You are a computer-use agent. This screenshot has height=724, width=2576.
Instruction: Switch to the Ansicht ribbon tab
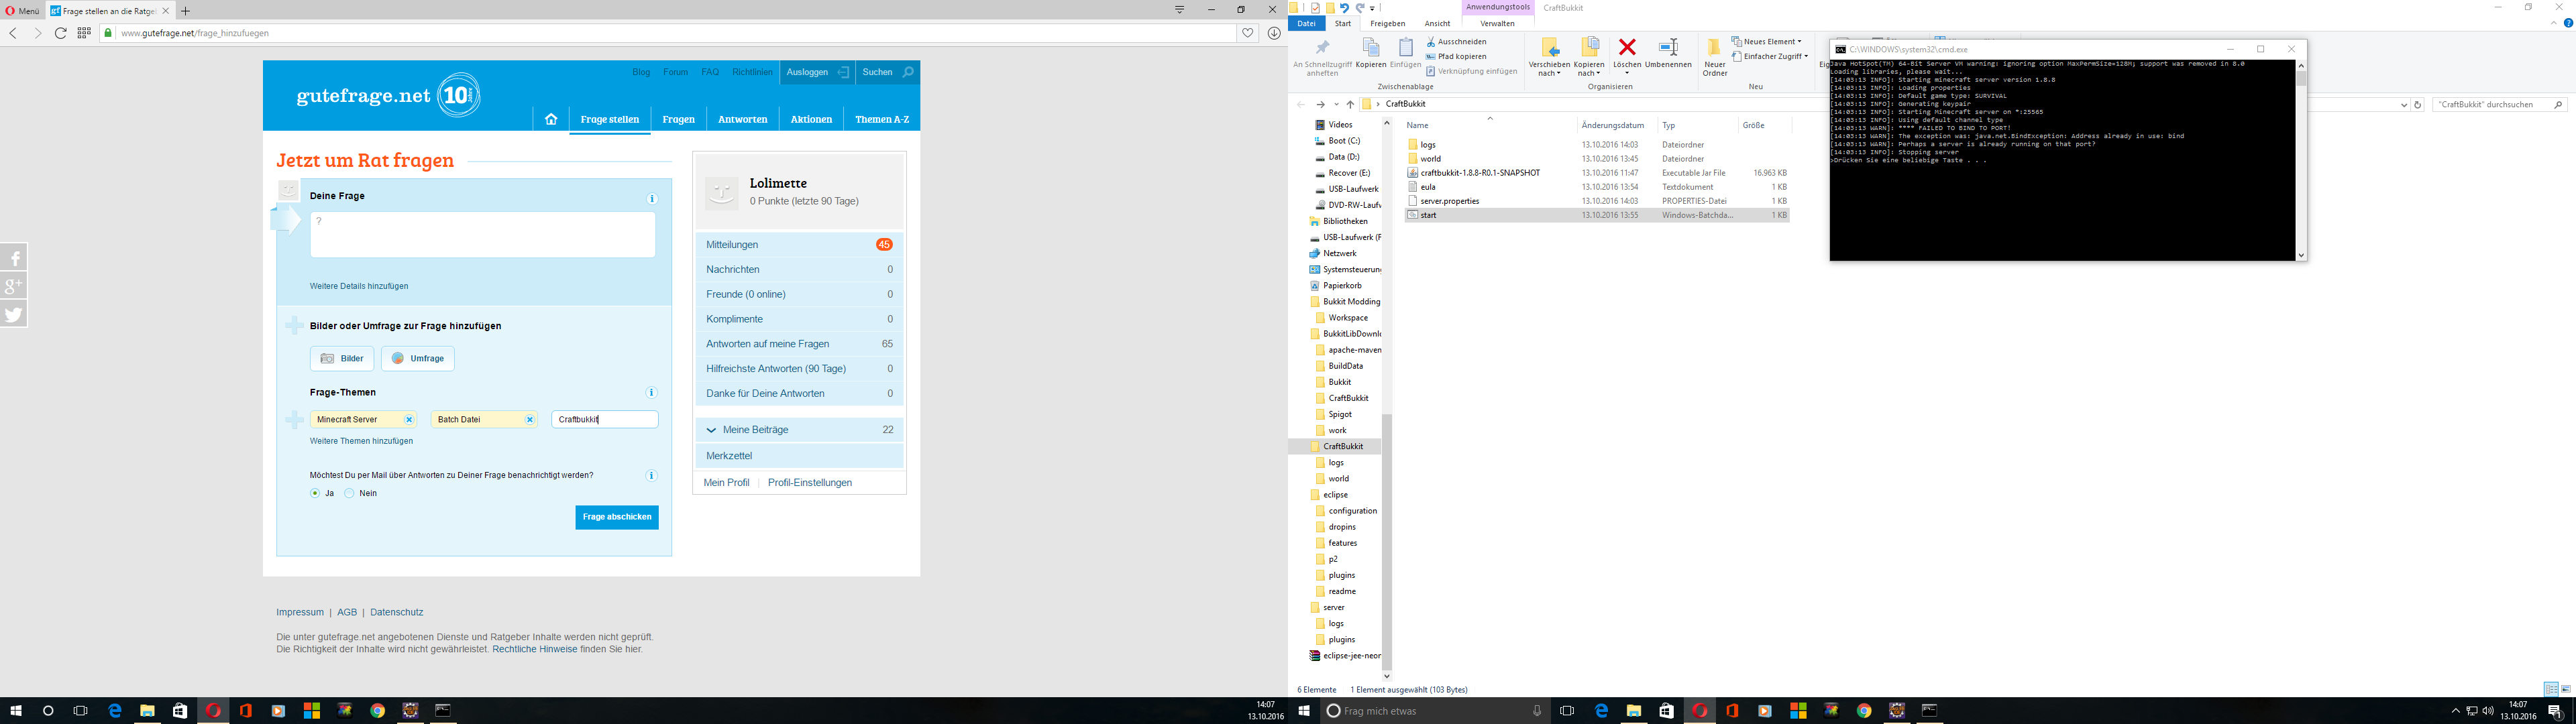pos(1437,24)
